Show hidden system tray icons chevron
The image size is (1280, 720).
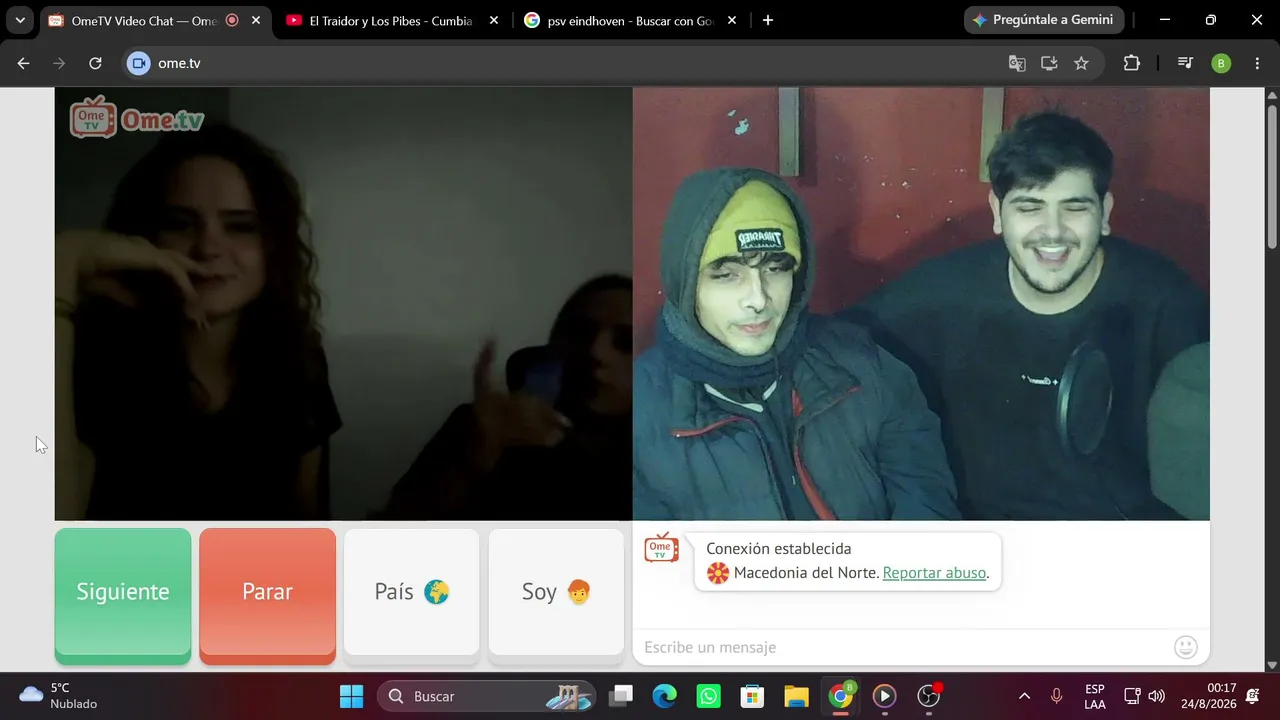pyautogui.click(x=1024, y=696)
